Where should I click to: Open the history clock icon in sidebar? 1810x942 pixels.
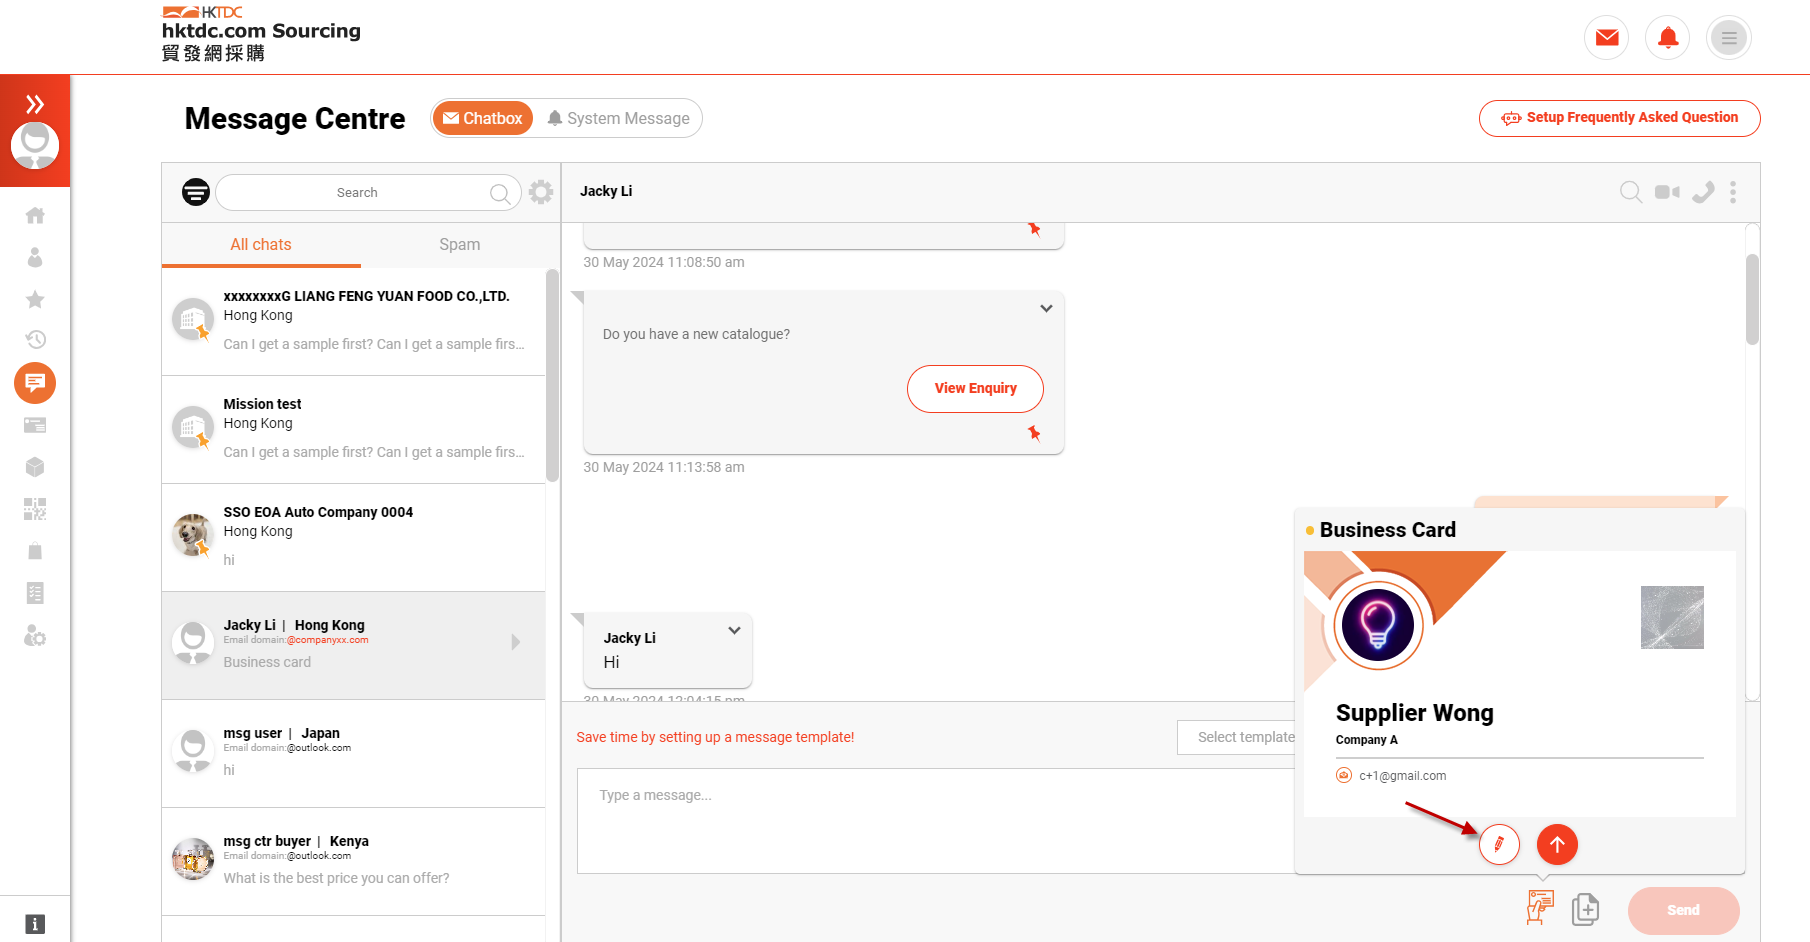[35, 340]
